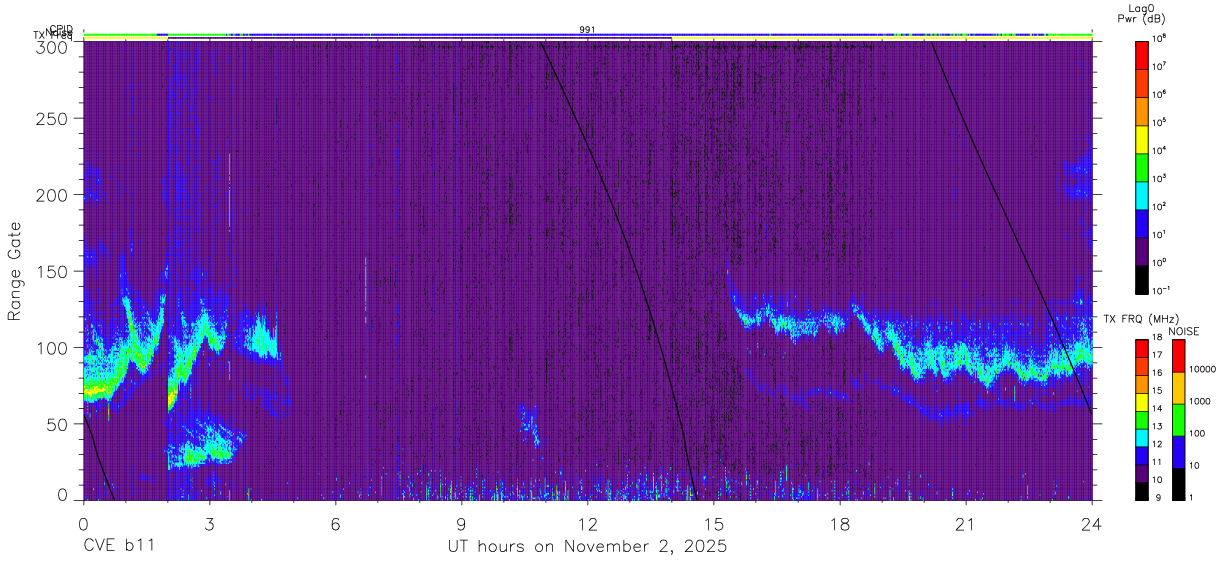This screenshot has width=1228, height=567.
Task: Click the red segment of NOISE colorbar
Action: [1179, 356]
